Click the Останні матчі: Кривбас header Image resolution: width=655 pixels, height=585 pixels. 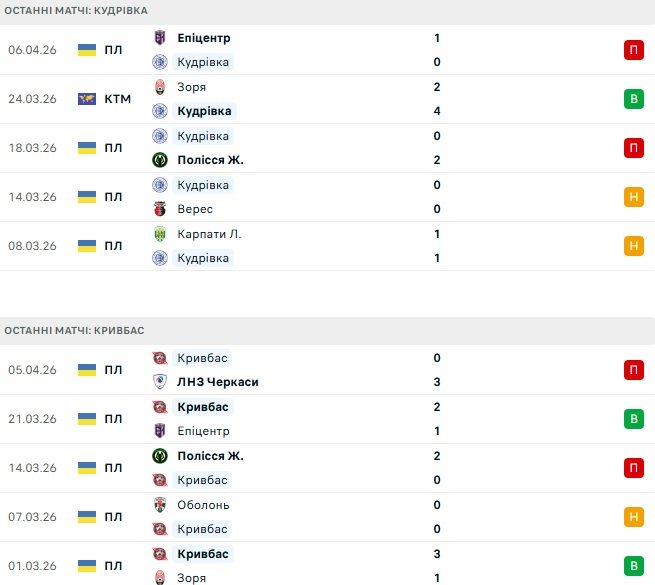[74, 330]
